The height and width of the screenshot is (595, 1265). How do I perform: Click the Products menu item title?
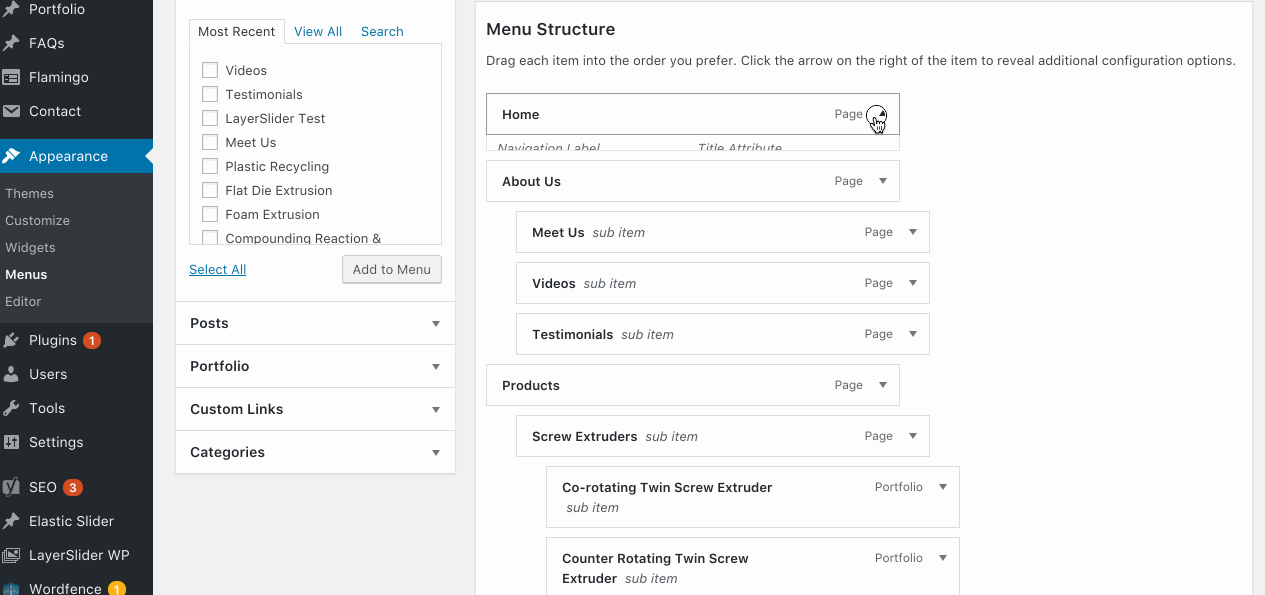531,385
